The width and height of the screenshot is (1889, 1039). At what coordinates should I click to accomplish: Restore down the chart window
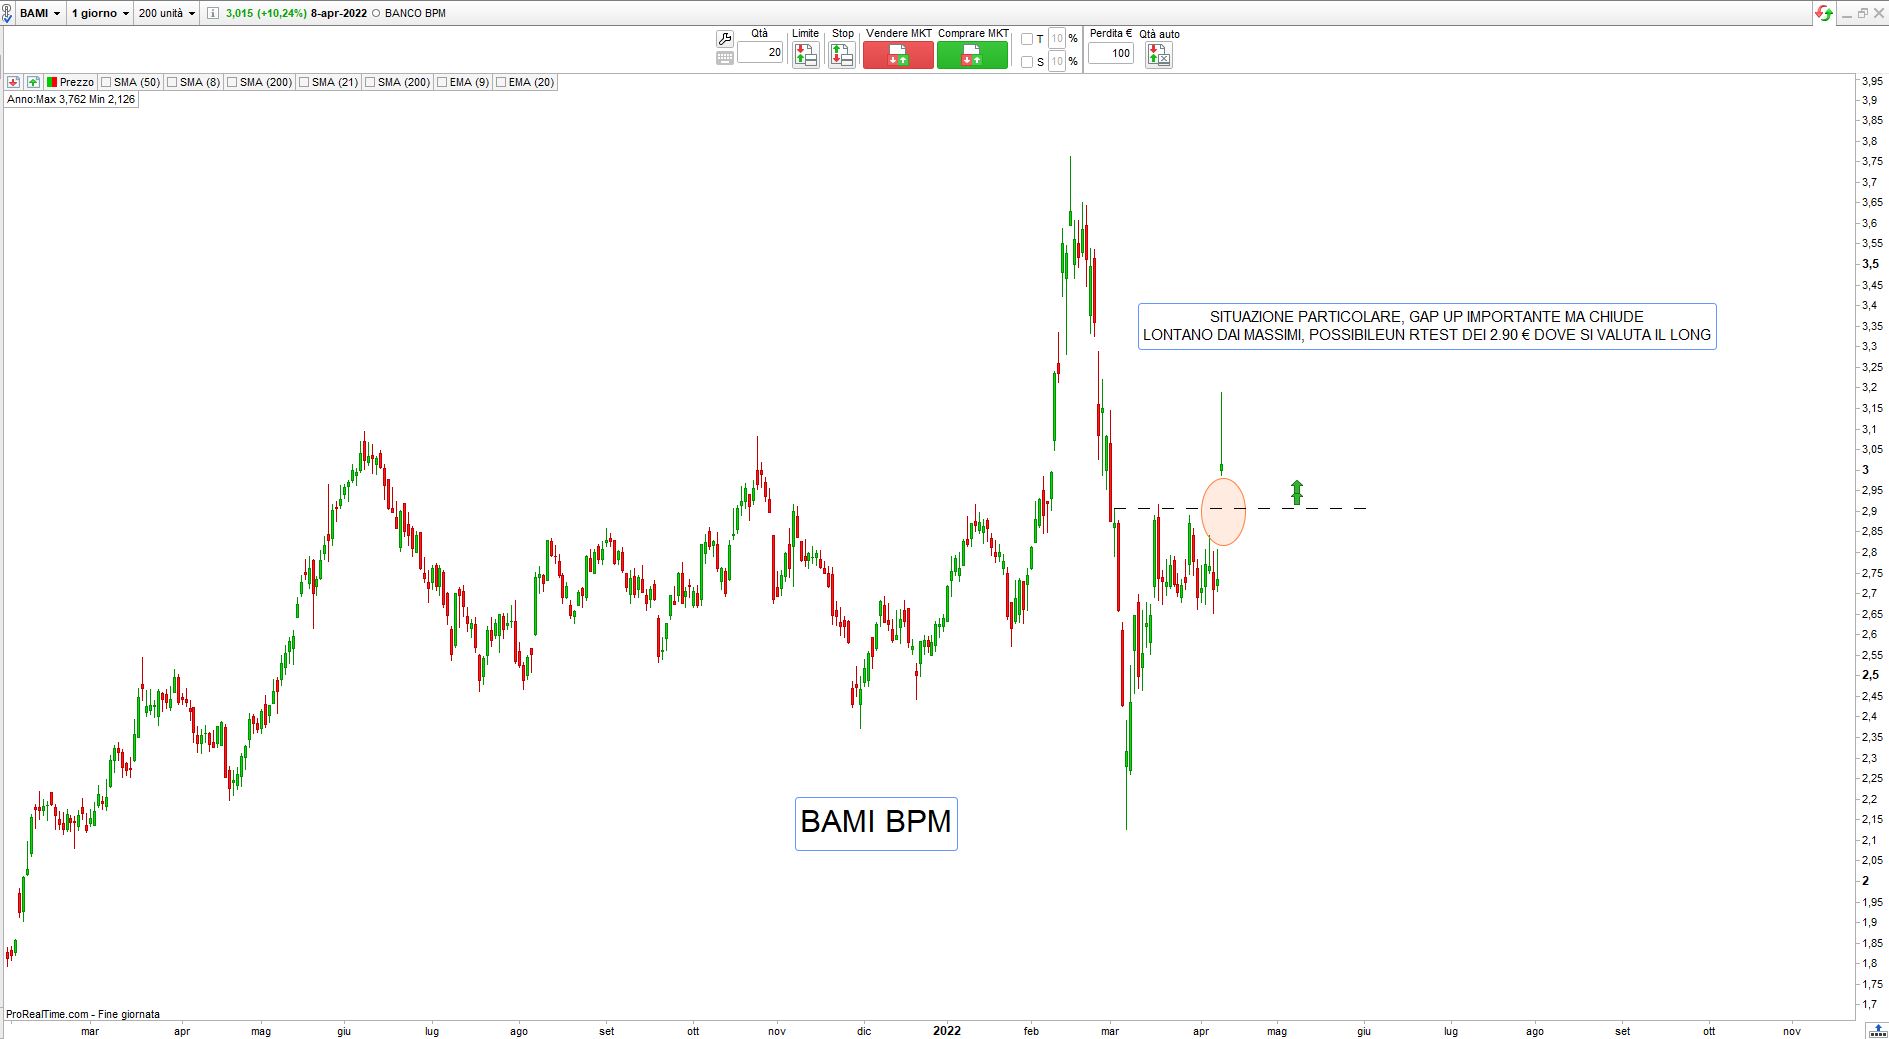(1862, 13)
